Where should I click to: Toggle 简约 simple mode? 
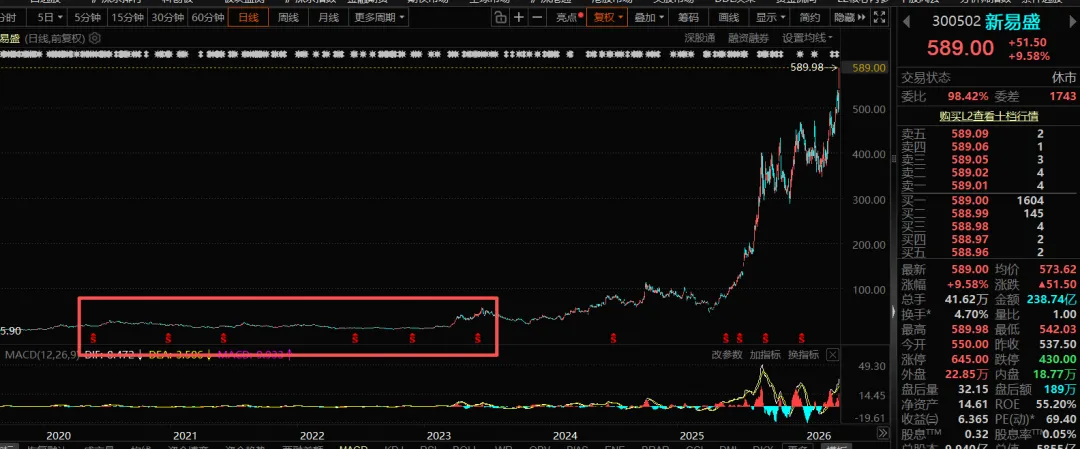810,17
